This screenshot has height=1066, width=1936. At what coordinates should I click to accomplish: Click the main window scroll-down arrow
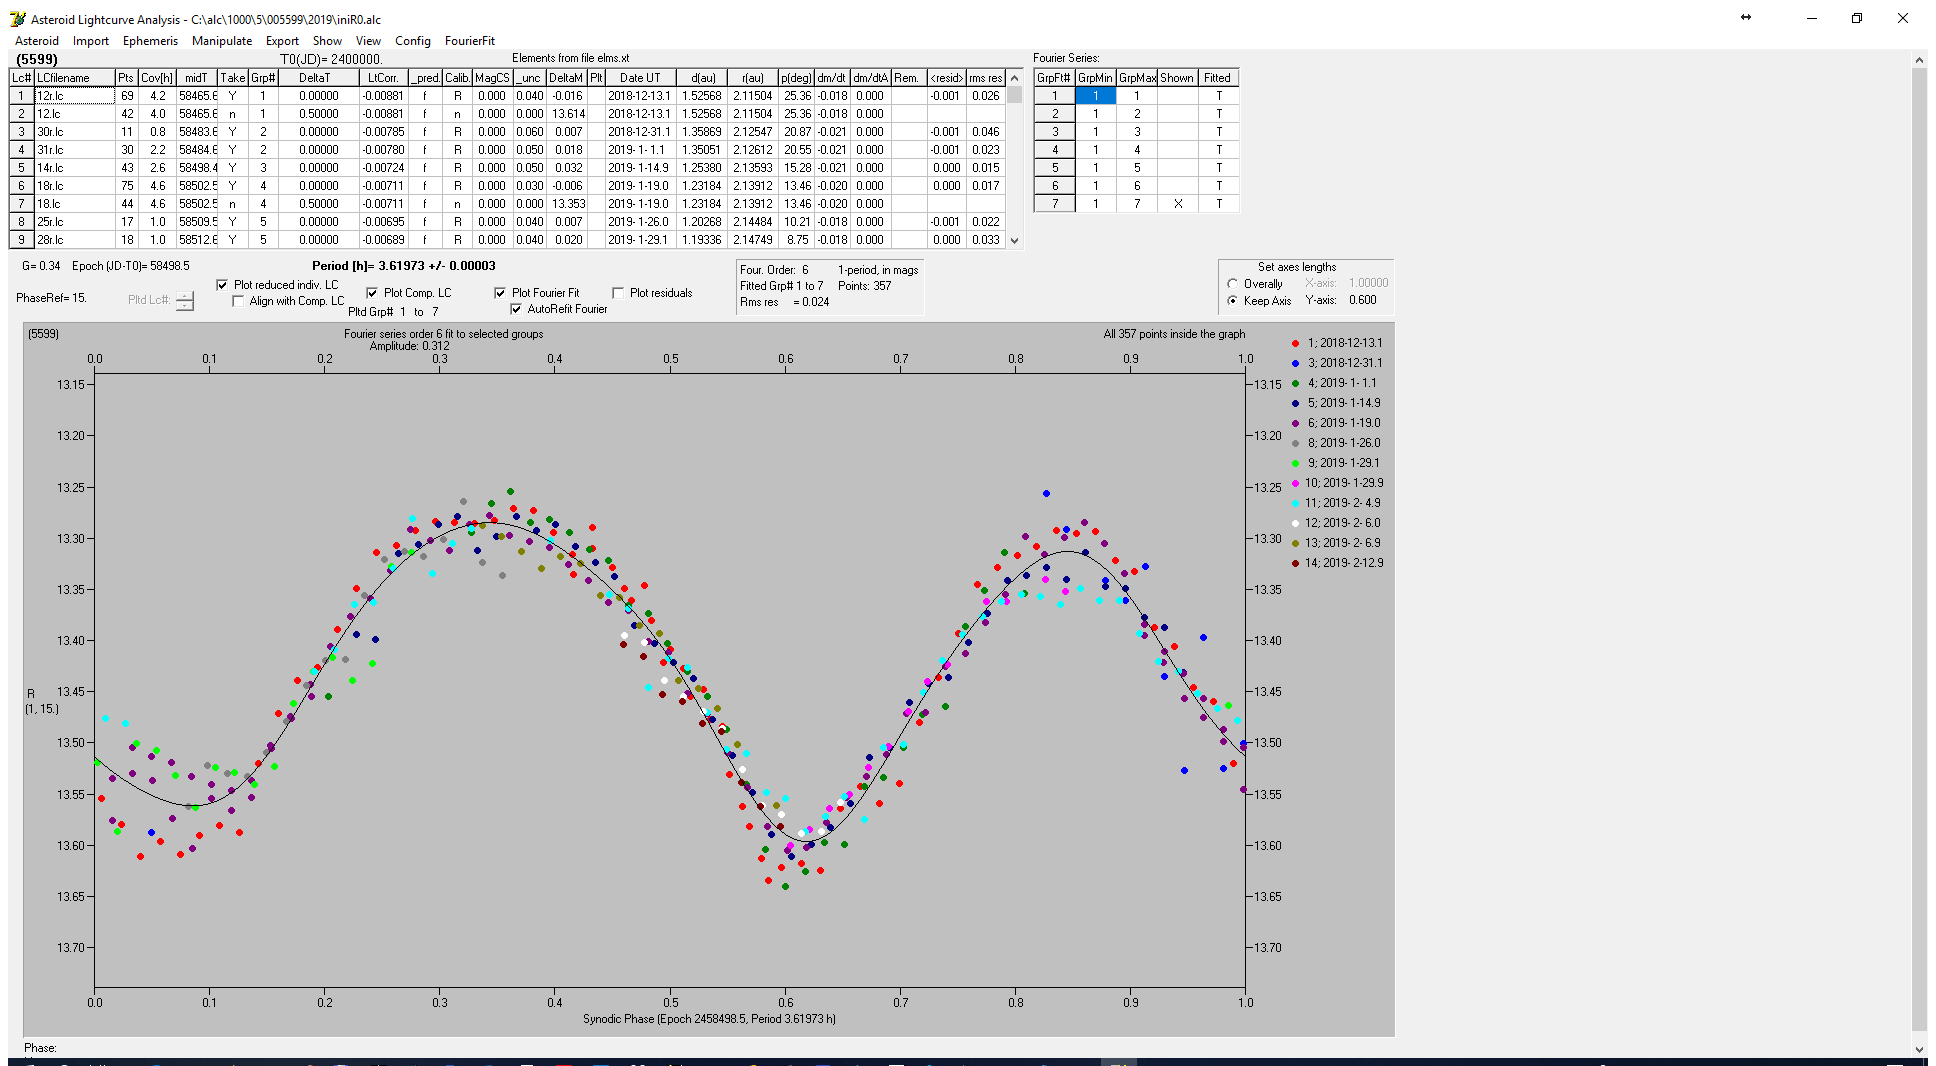(1919, 1049)
